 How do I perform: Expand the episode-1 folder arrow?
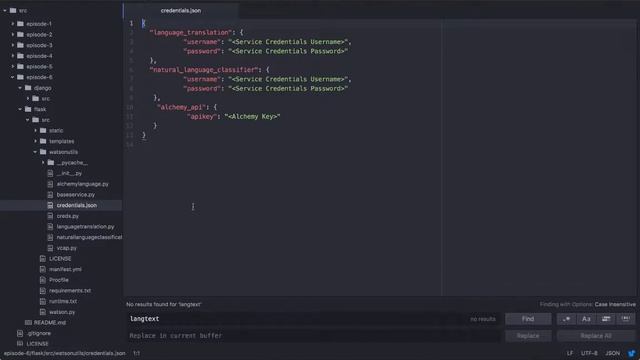pyautogui.click(x=13, y=24)
